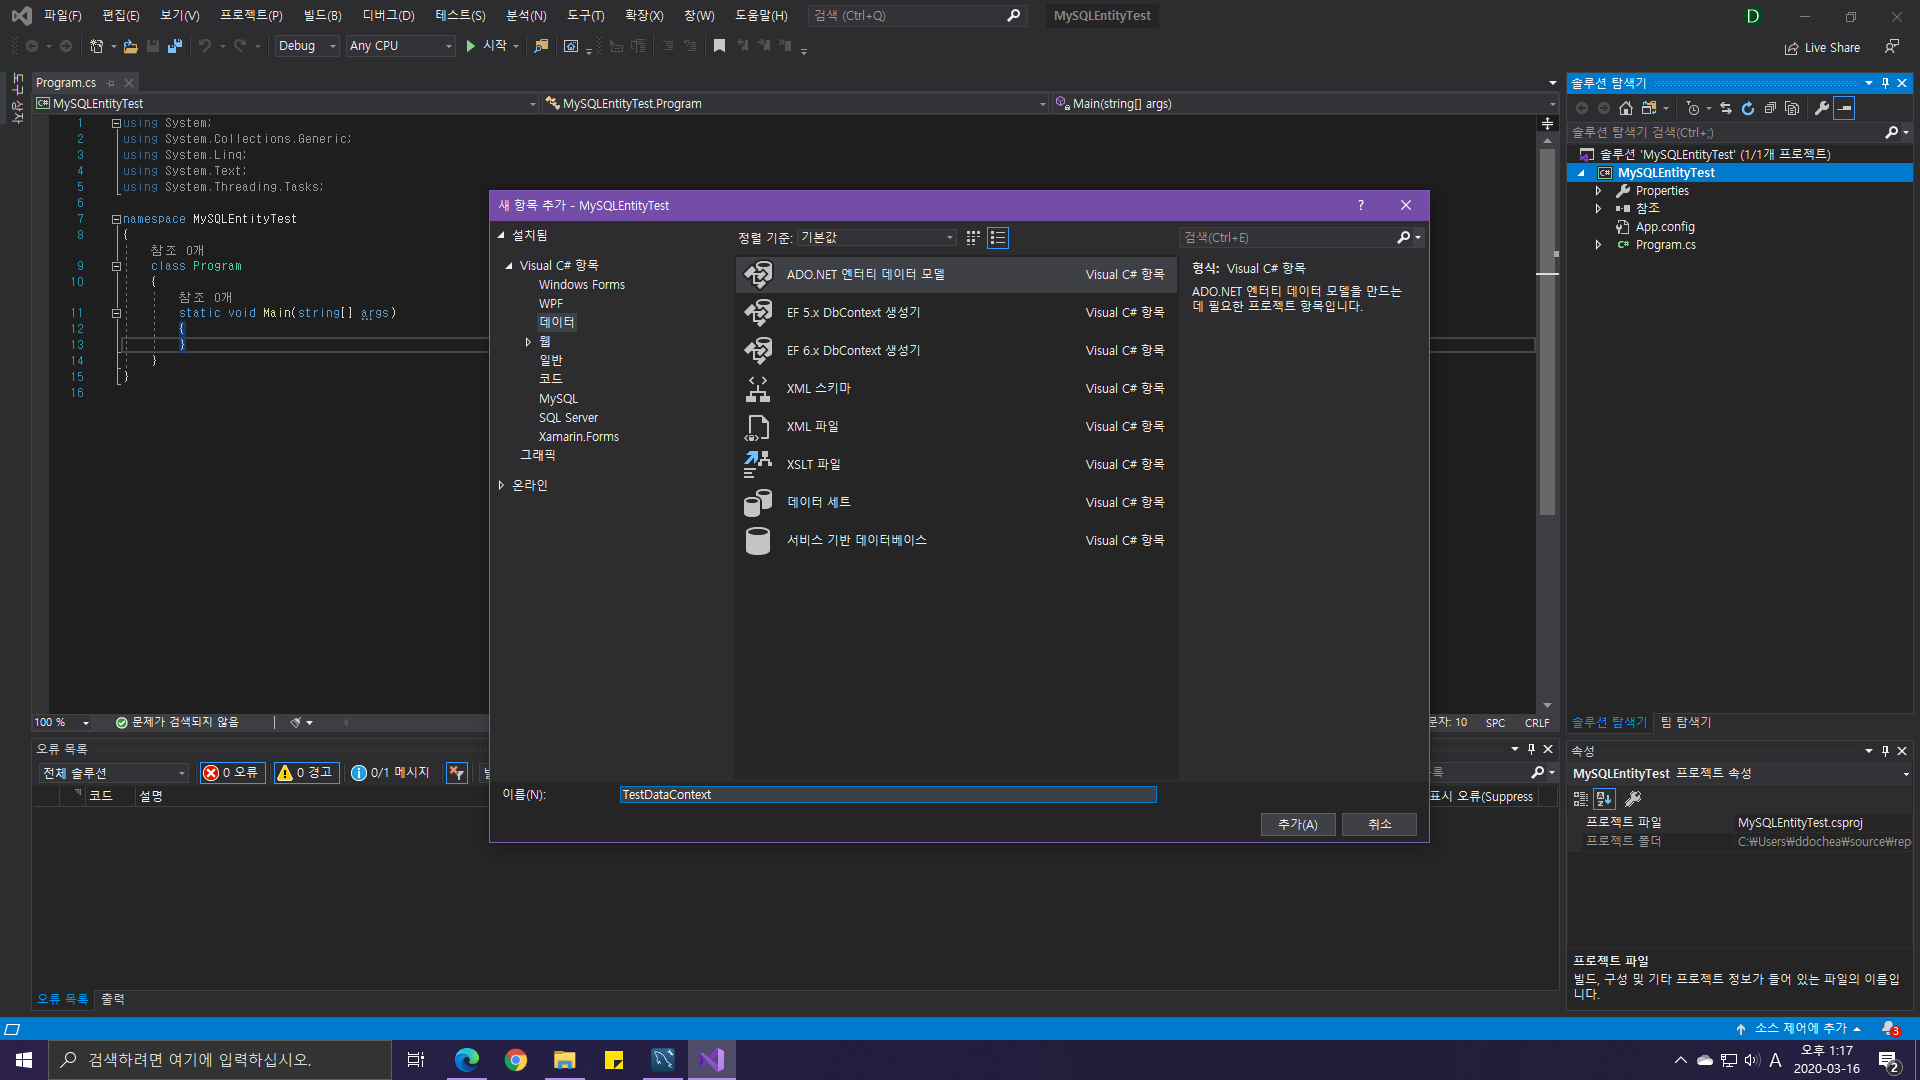Toggle the 0/1 메시지 messages filter

click(391, 773)
